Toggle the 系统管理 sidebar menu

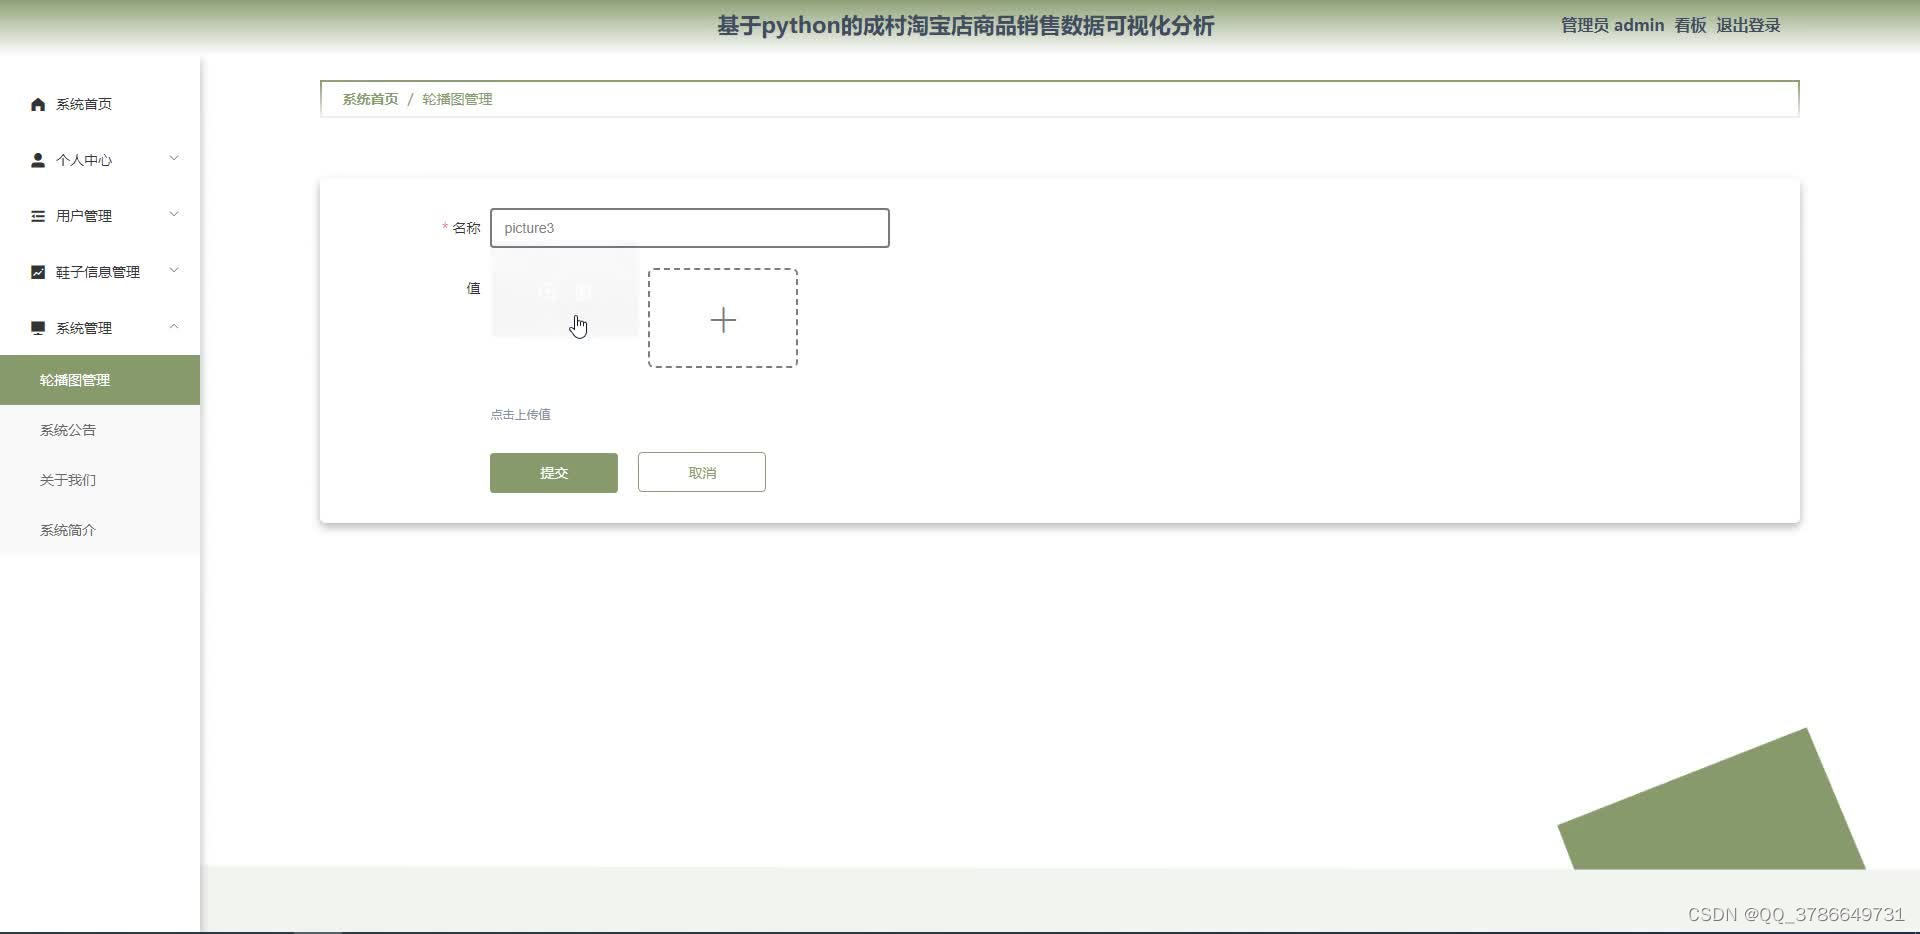(100, 328)
